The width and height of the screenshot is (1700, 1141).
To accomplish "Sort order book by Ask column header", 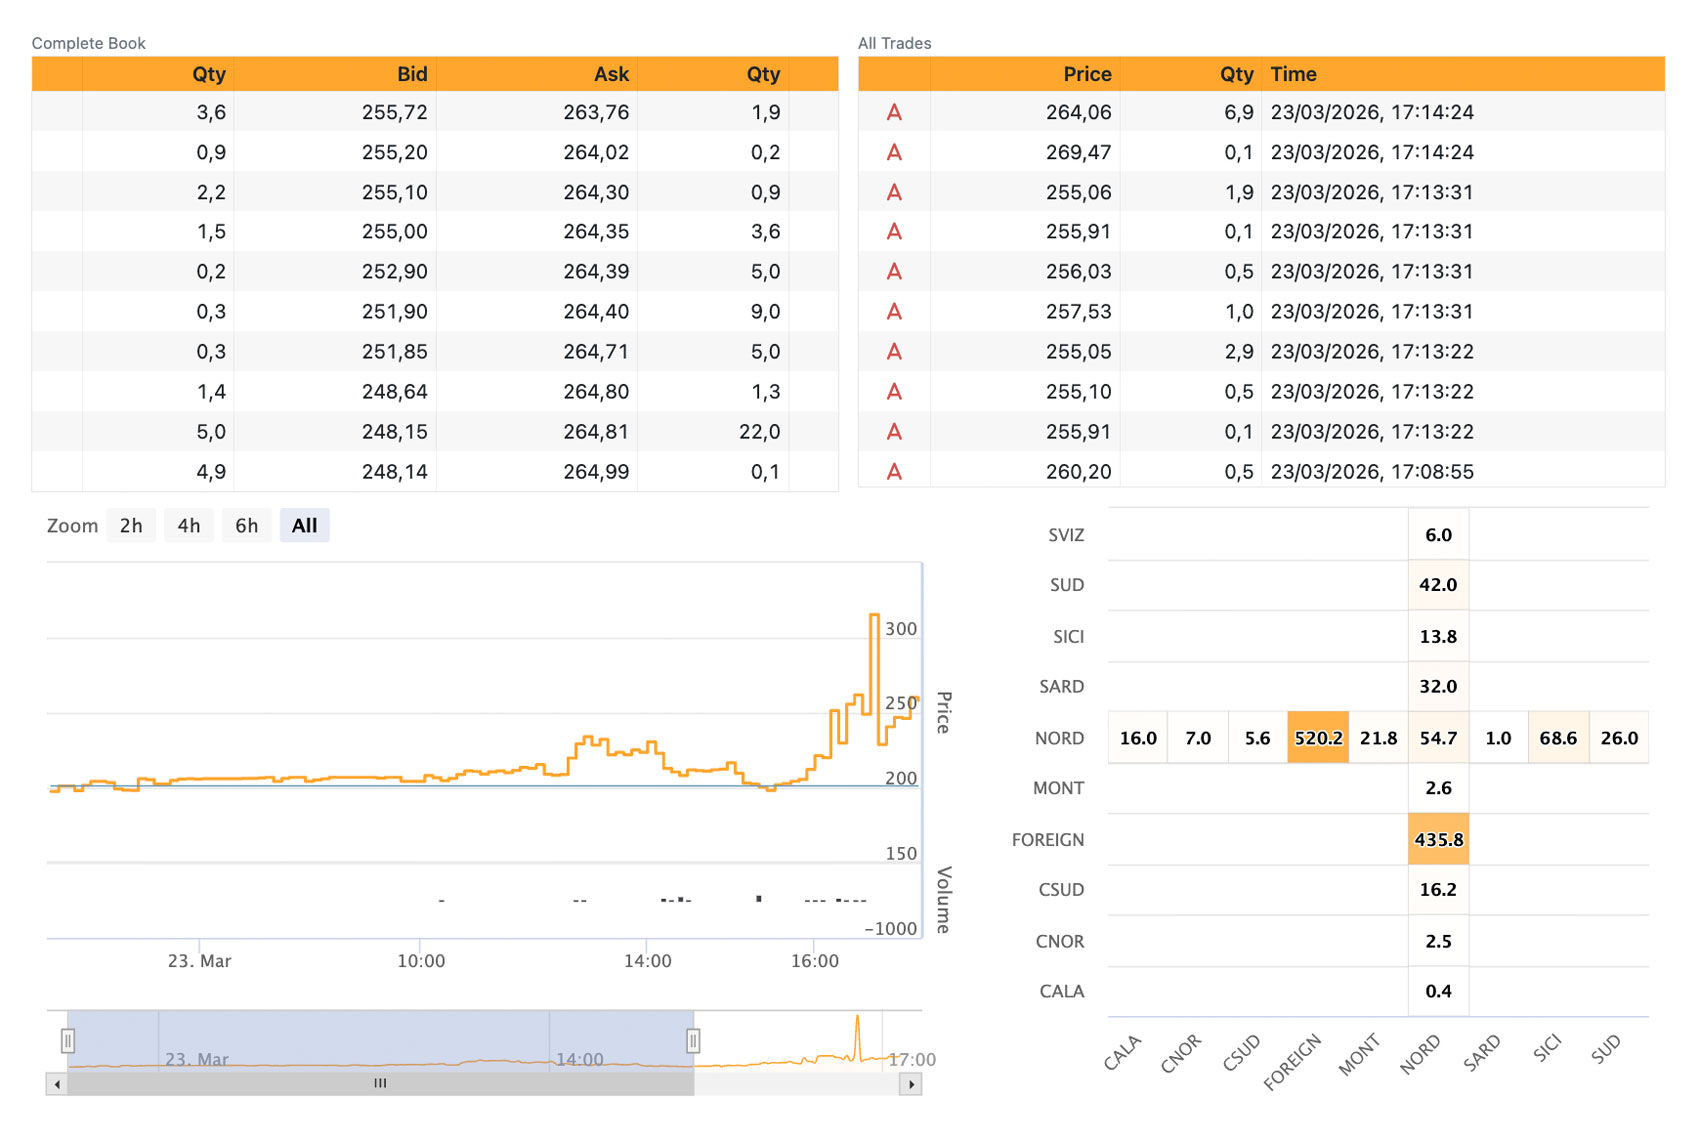I will point(611,74).
